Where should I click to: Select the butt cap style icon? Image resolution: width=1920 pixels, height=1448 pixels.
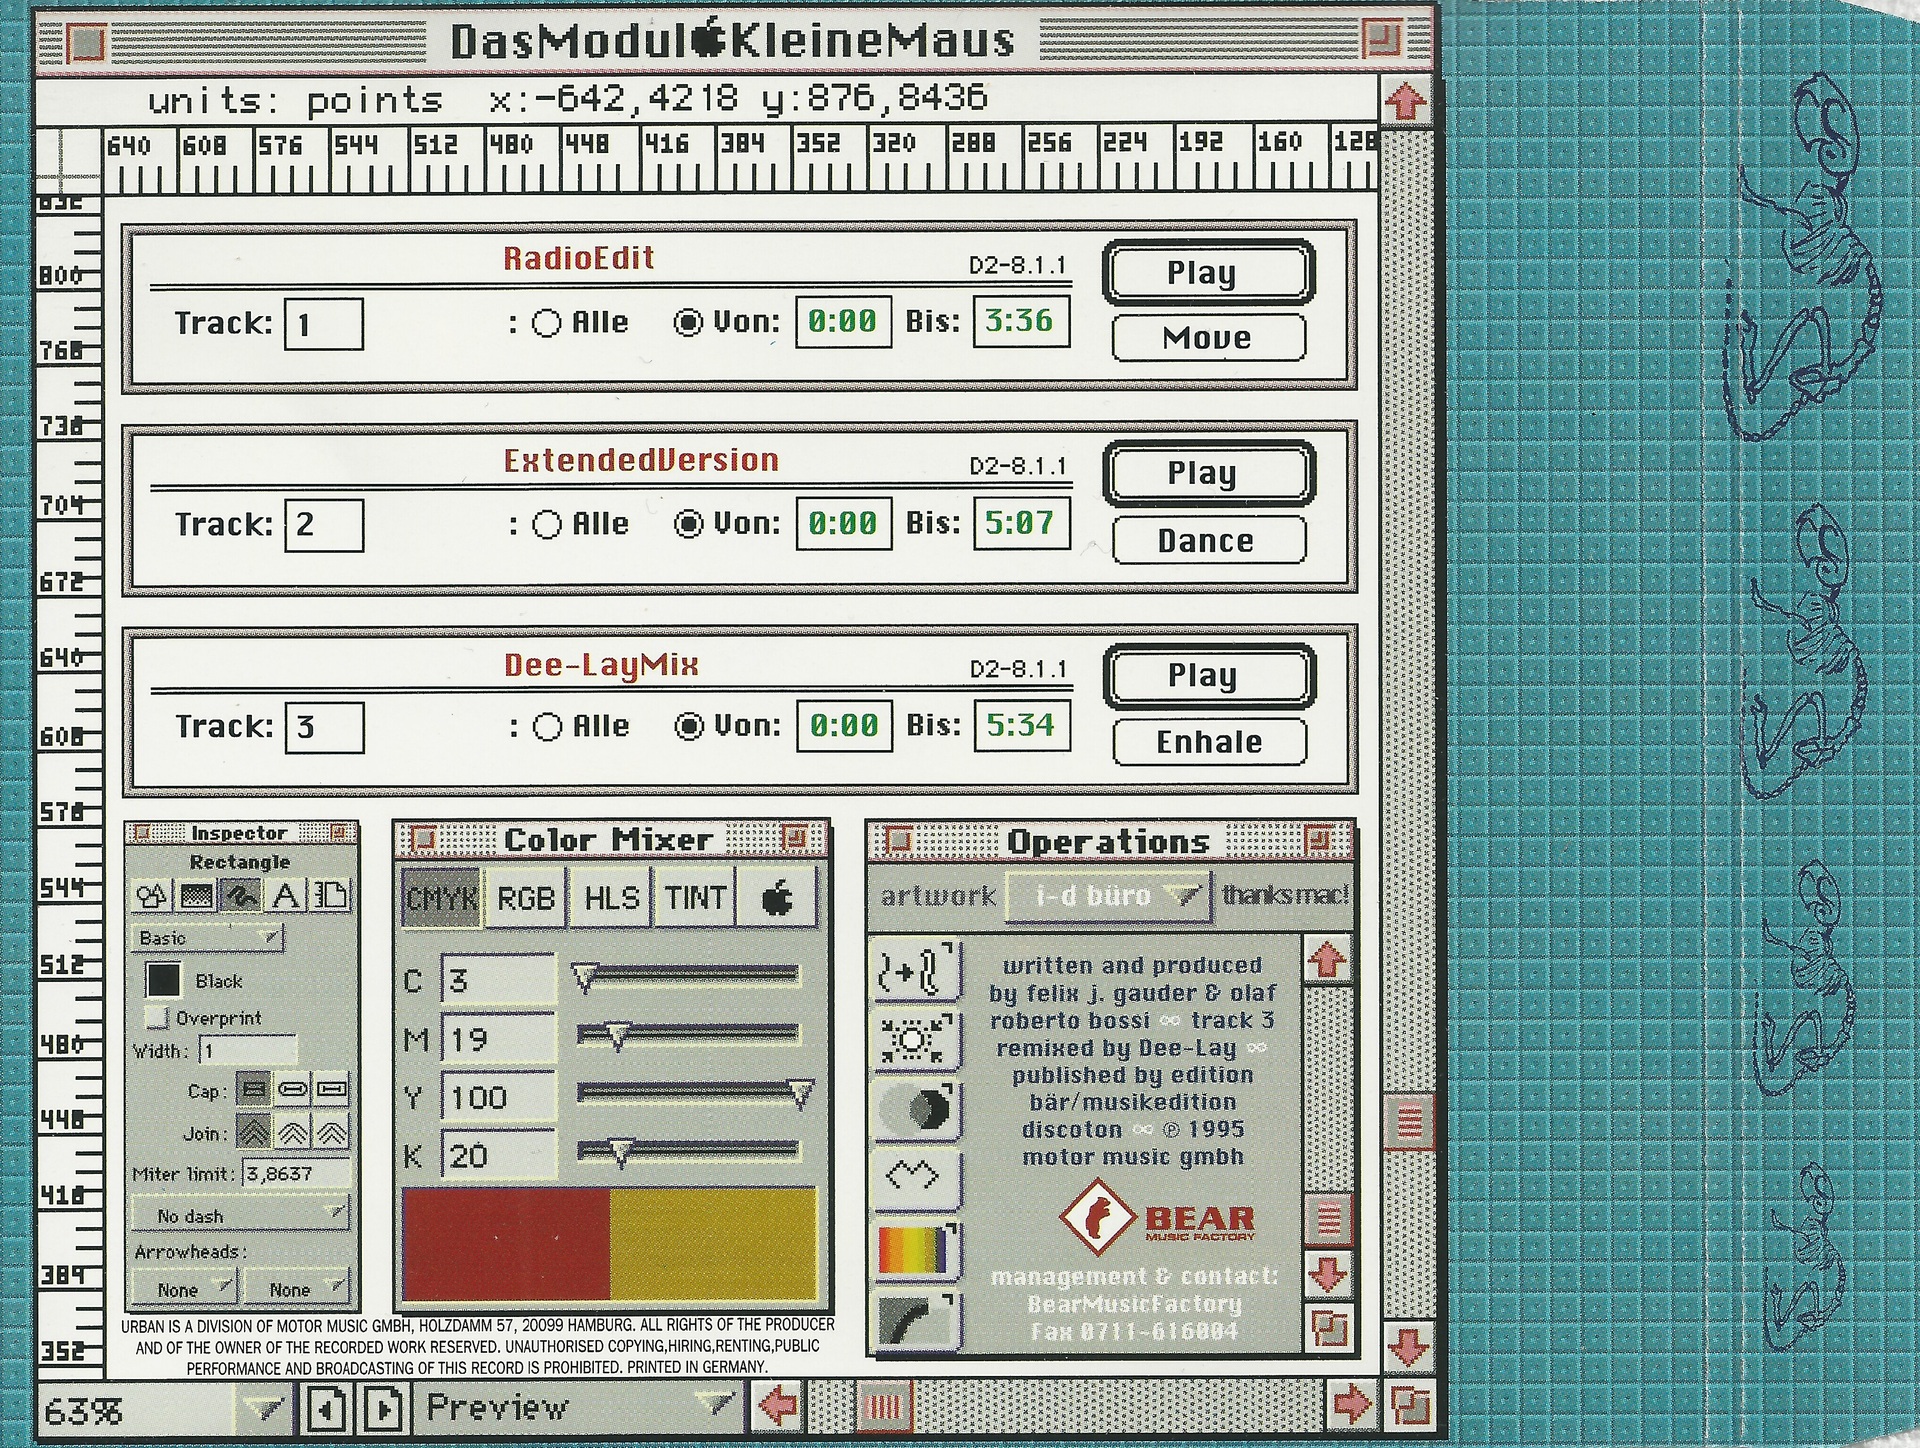[254, 1089]
